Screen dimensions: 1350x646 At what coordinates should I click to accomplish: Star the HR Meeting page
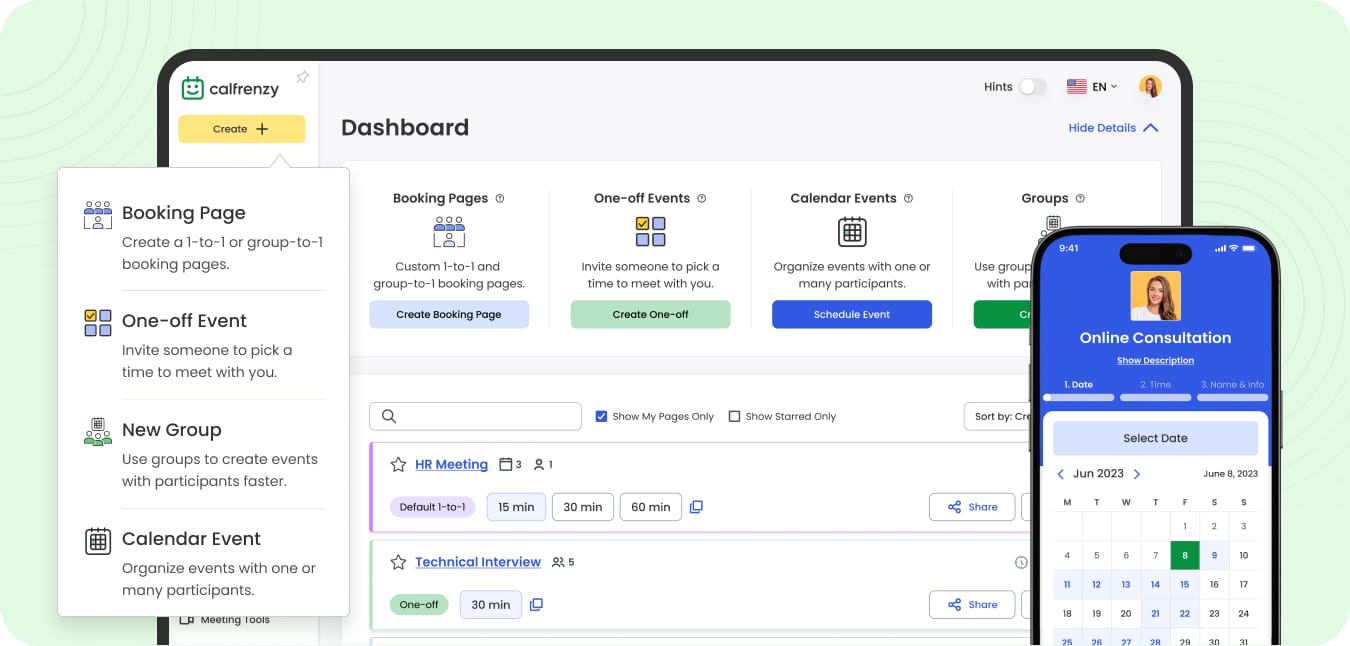398,464
